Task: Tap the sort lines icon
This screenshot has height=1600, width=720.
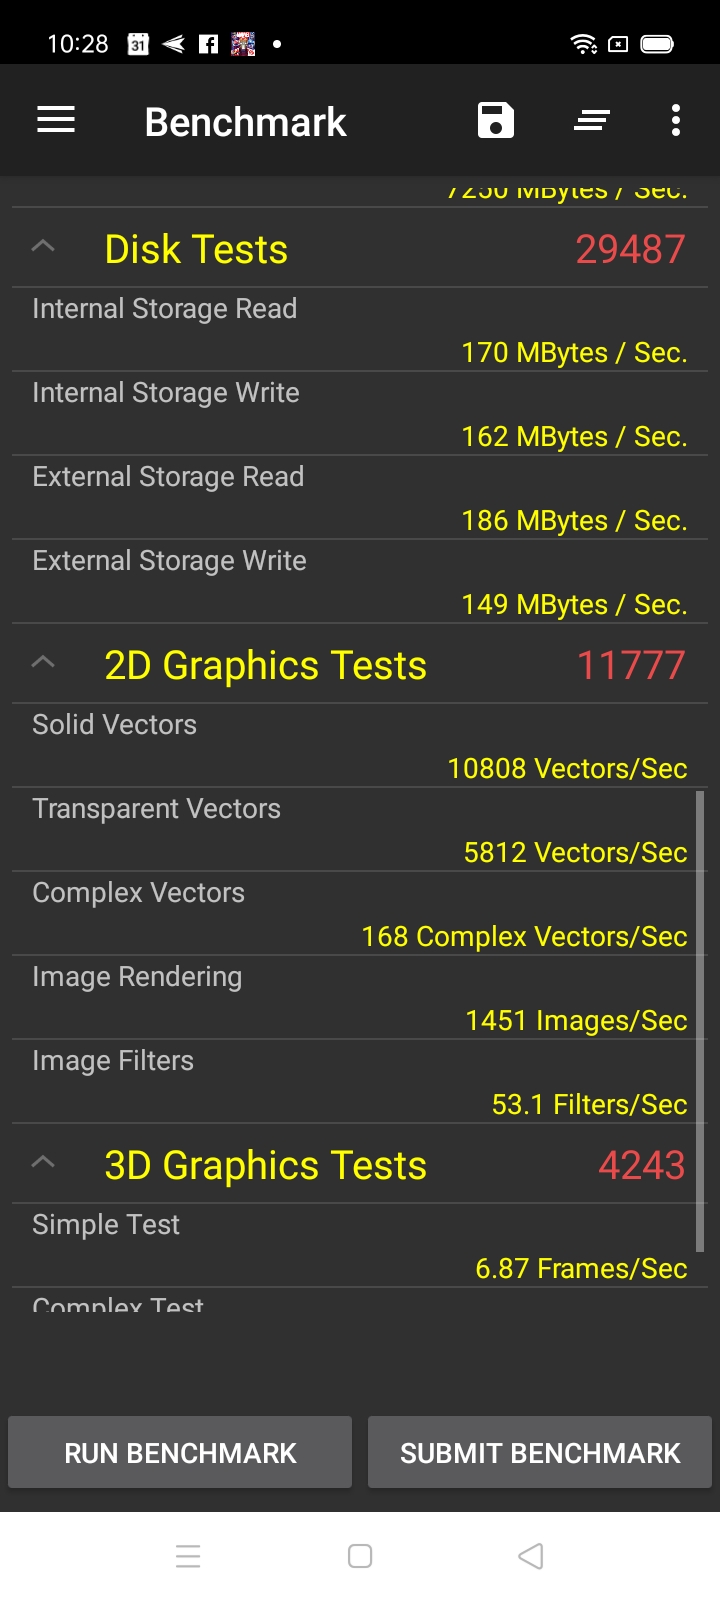Action: click(592, 121)
